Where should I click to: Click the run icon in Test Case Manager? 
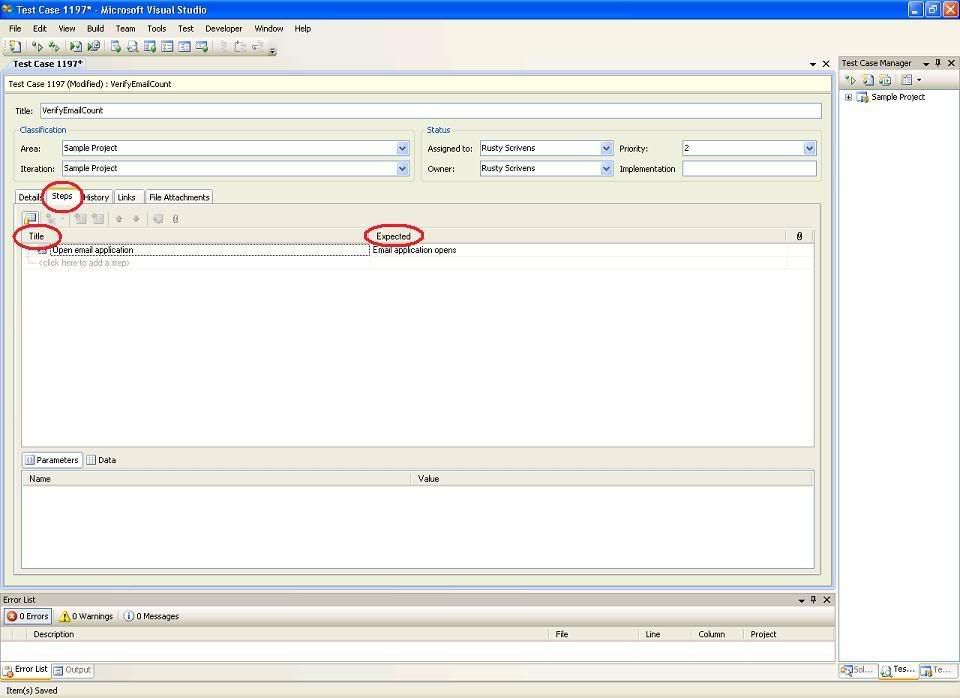coord(850,80)
